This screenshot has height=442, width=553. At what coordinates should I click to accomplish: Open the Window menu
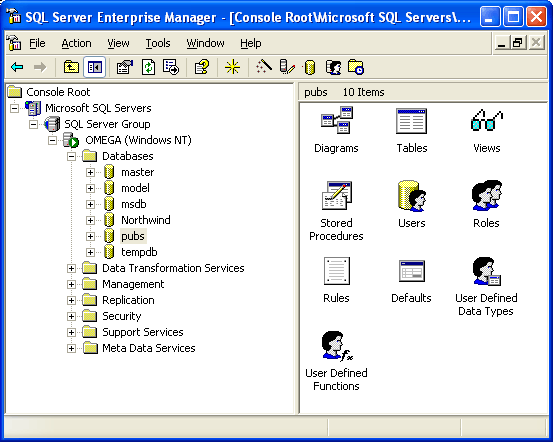point(205,43)
